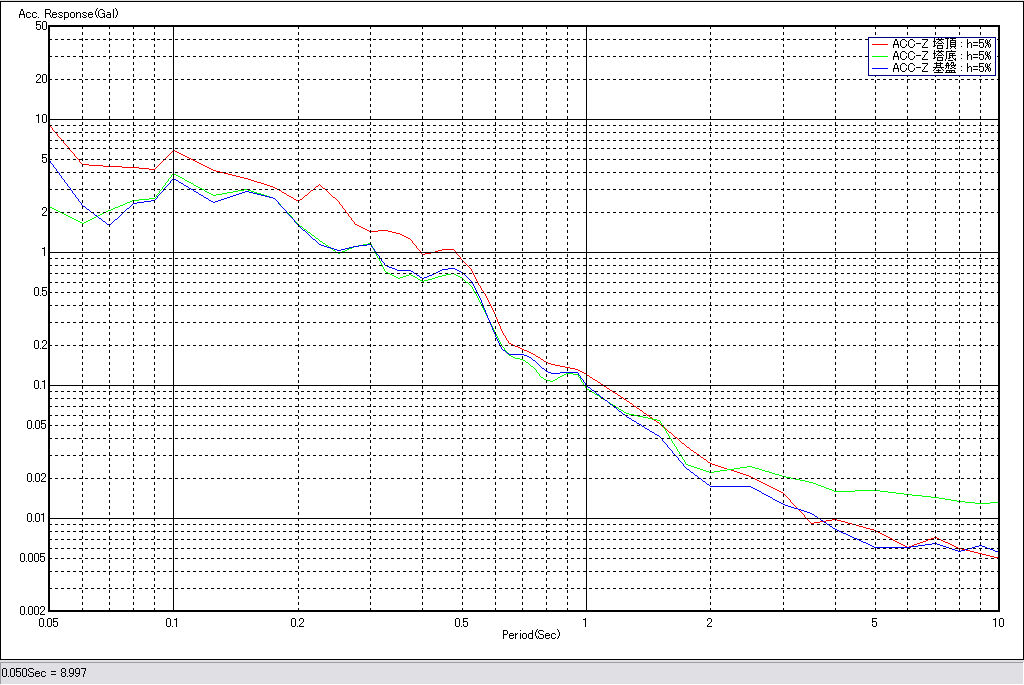Screen dimensions: 1024x685
Task: Click the 50 label on the vertical axis
Action: click(41, 26)
